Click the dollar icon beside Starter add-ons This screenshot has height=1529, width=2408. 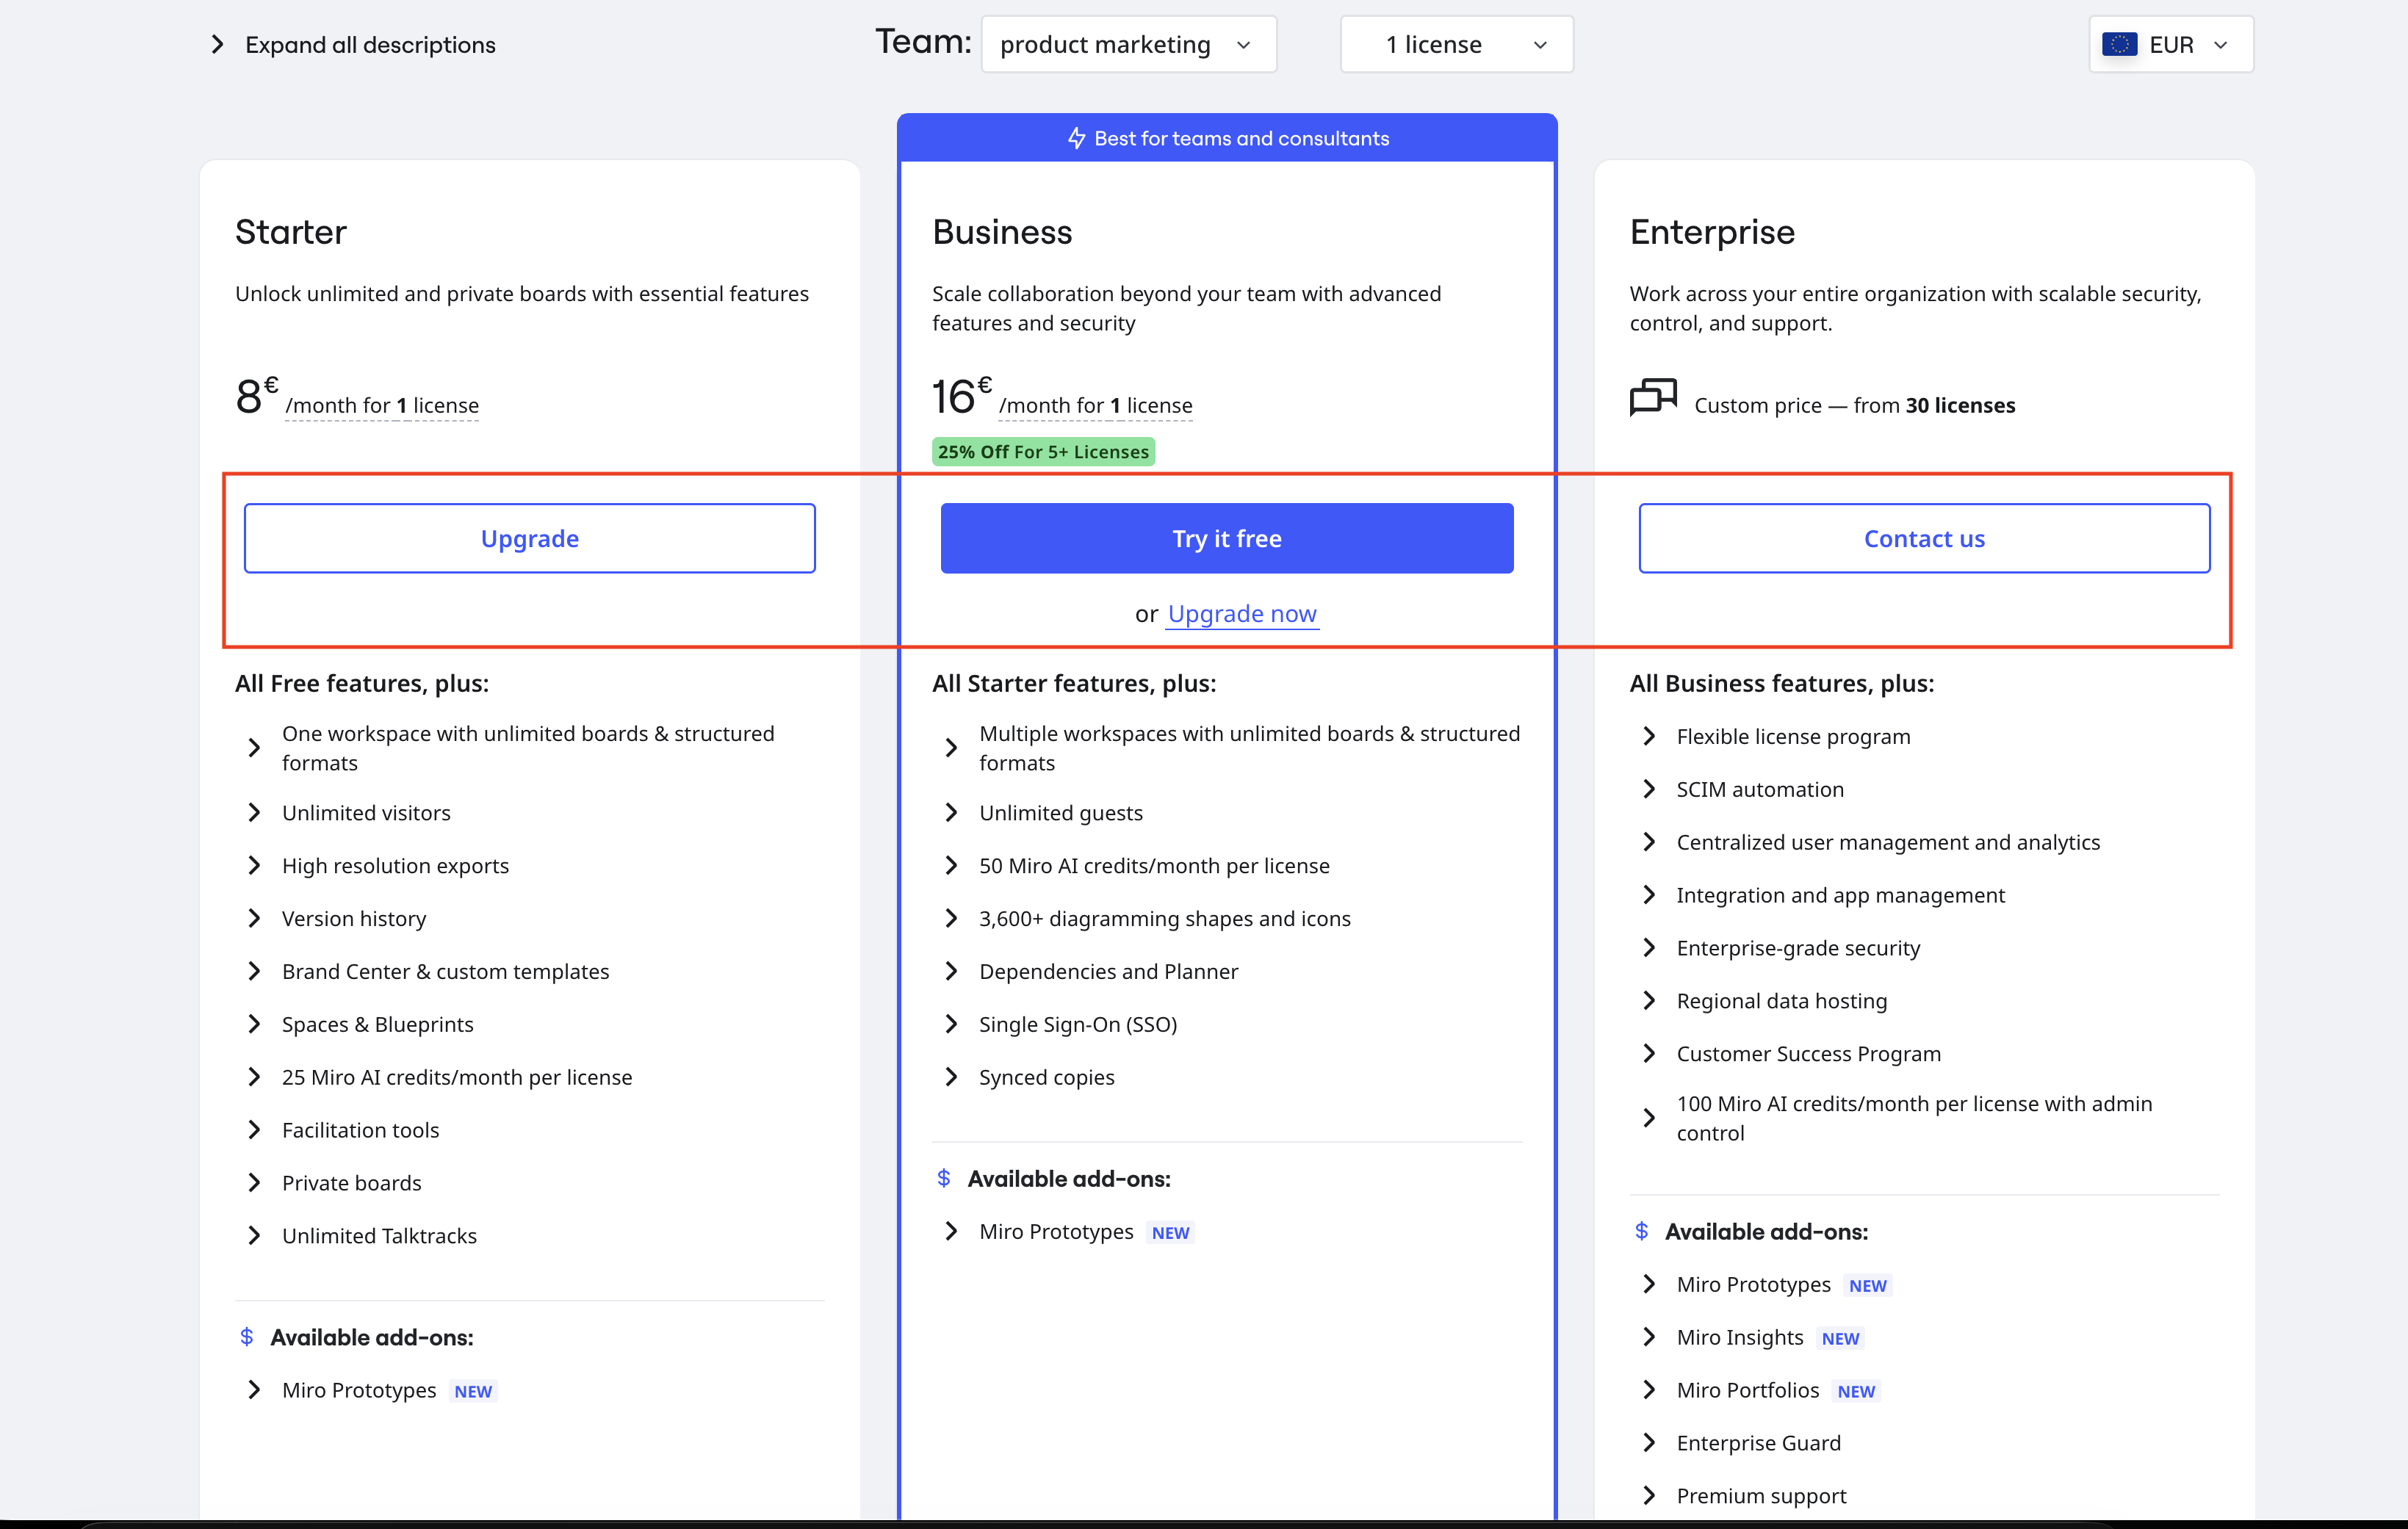click(247, 1337)
